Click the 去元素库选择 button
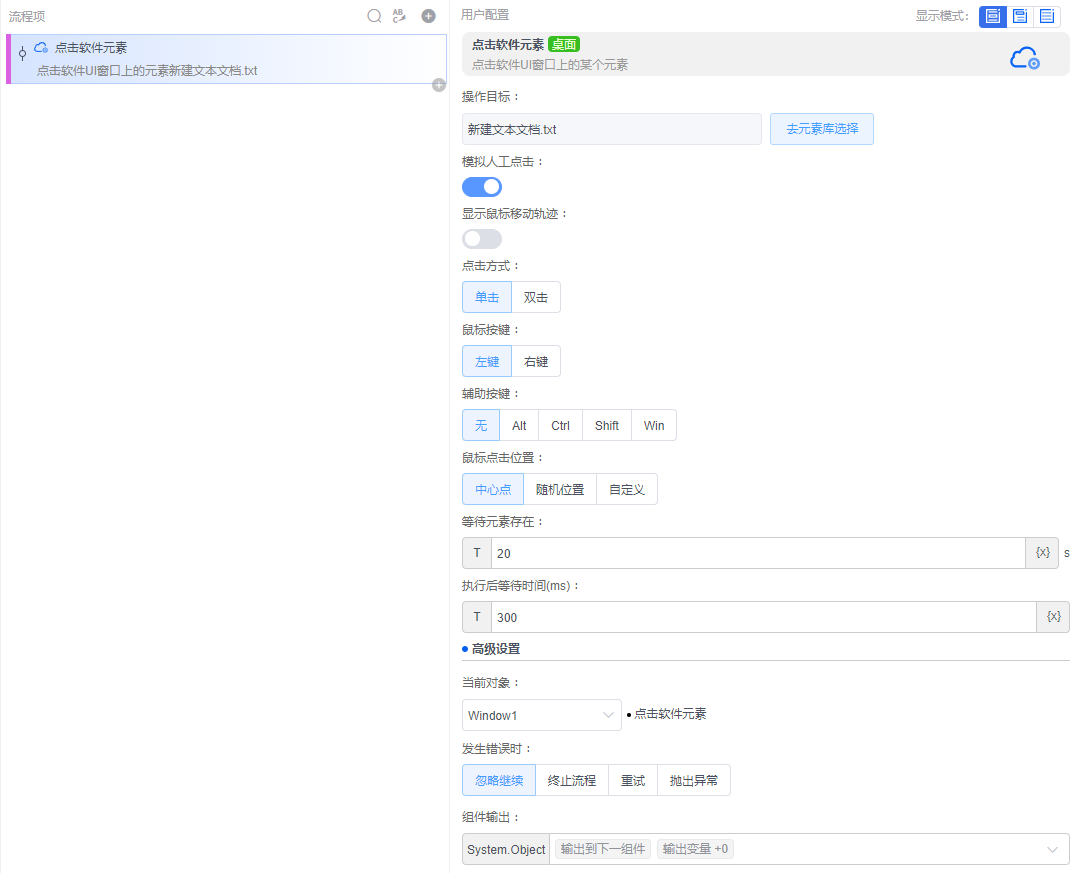The width and height of the screenshot is (1079, 873). pyautogui.click(x=821, y=129)
